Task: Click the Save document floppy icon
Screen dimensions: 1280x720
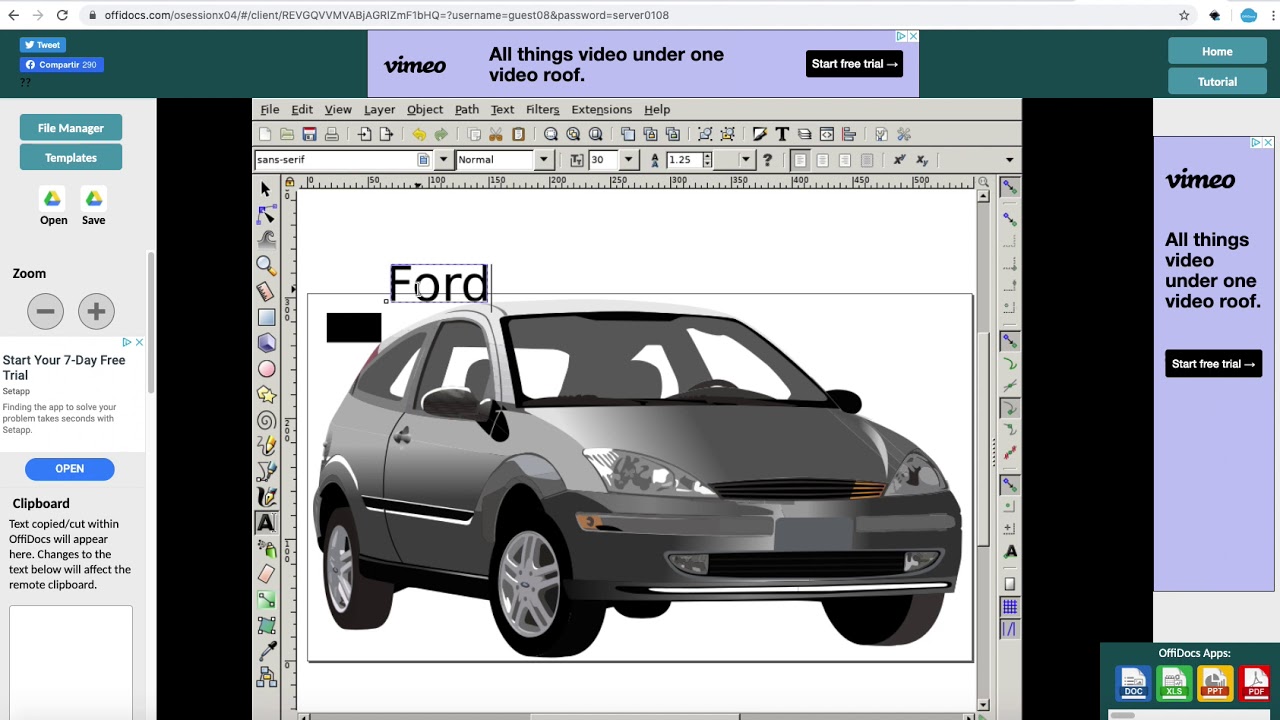Action: pyautogui.click(x=309, y=134)
